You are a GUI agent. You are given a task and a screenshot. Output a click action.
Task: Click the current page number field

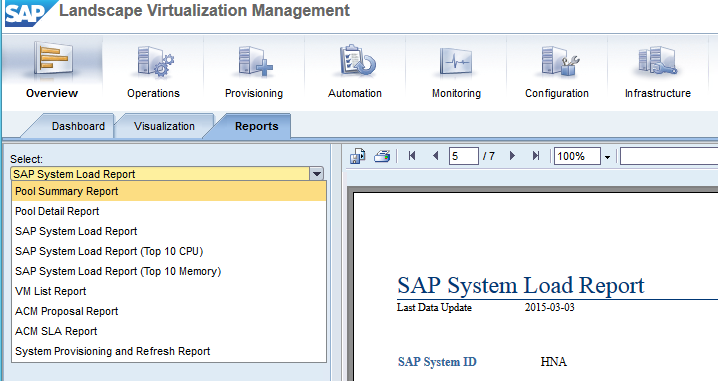pos(463,156)
